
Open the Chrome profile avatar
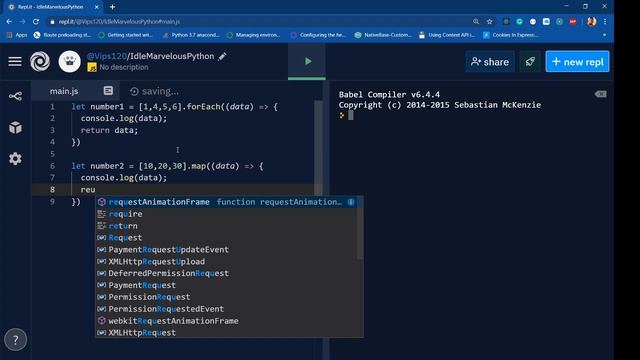[591, 22]
